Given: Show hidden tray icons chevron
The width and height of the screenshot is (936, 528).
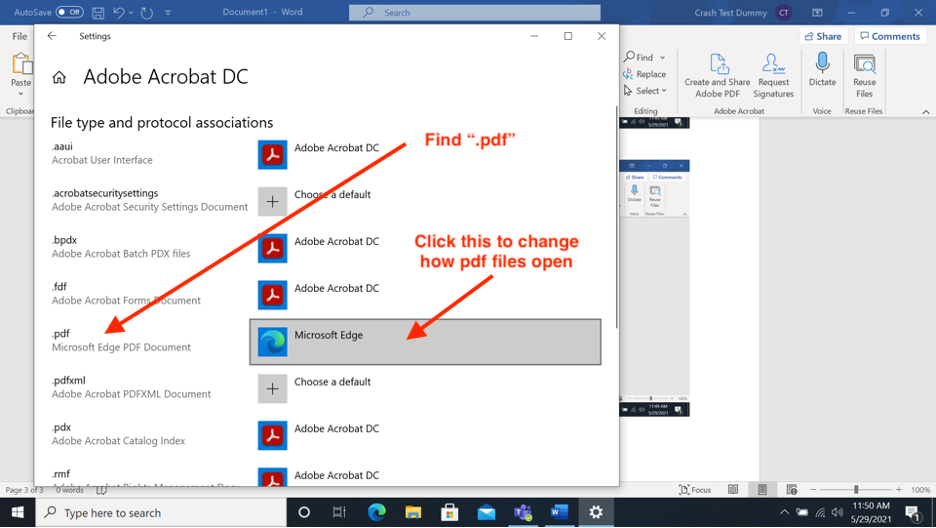Looking at the screenshot, I should tap(784, 512).
